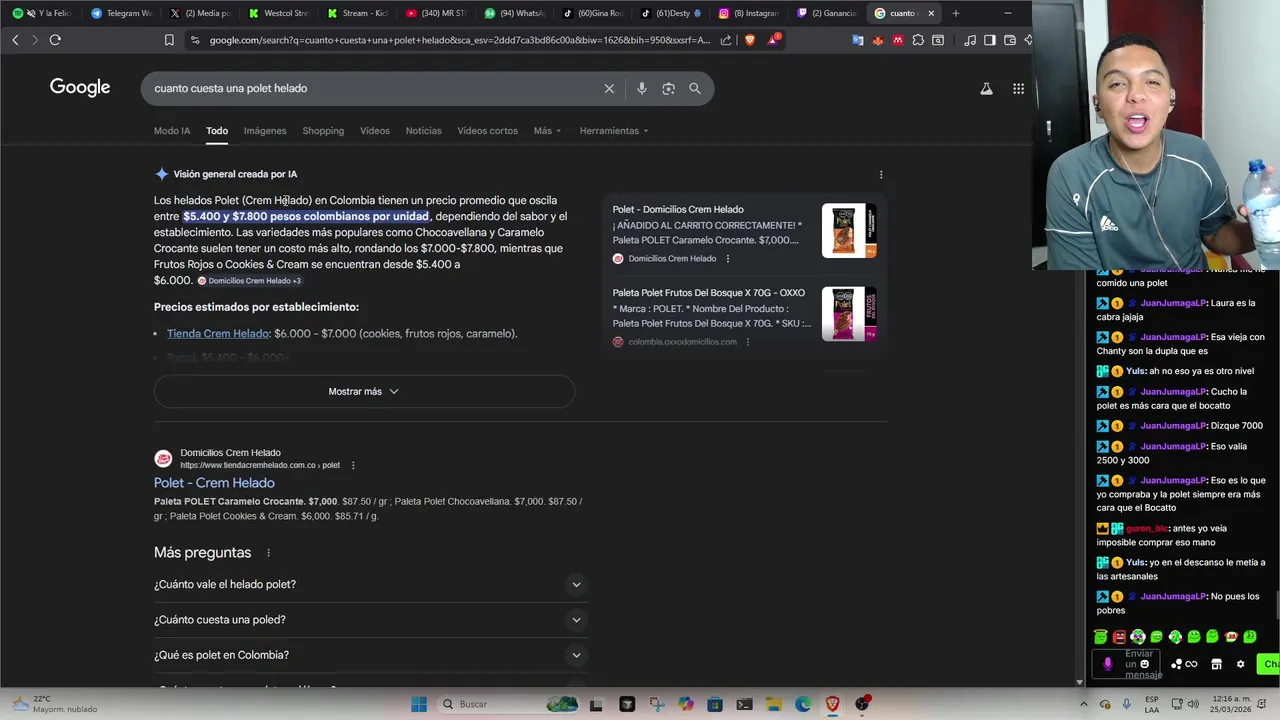The height and width of the screenshot is (720, 1280).
Task: Click the infinity icon in chat toolbar
Action: point(1191,664)
